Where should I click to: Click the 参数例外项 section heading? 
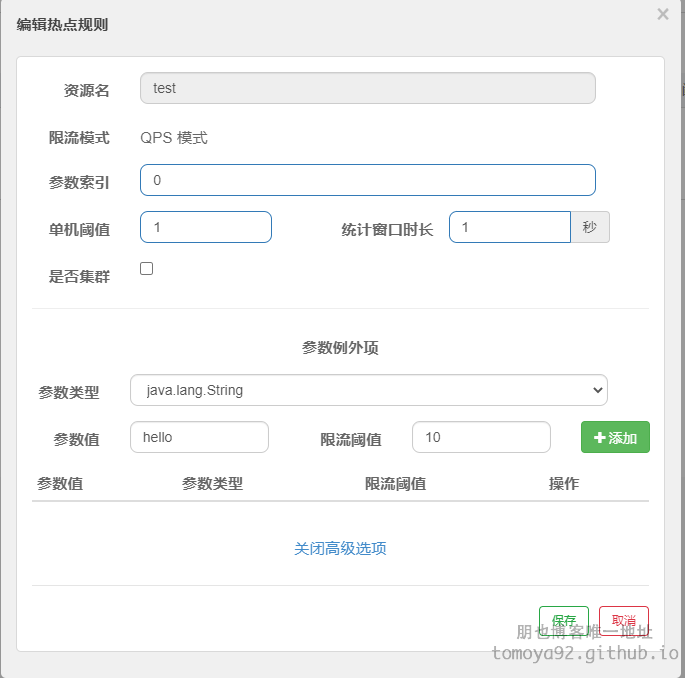point(340,348)
